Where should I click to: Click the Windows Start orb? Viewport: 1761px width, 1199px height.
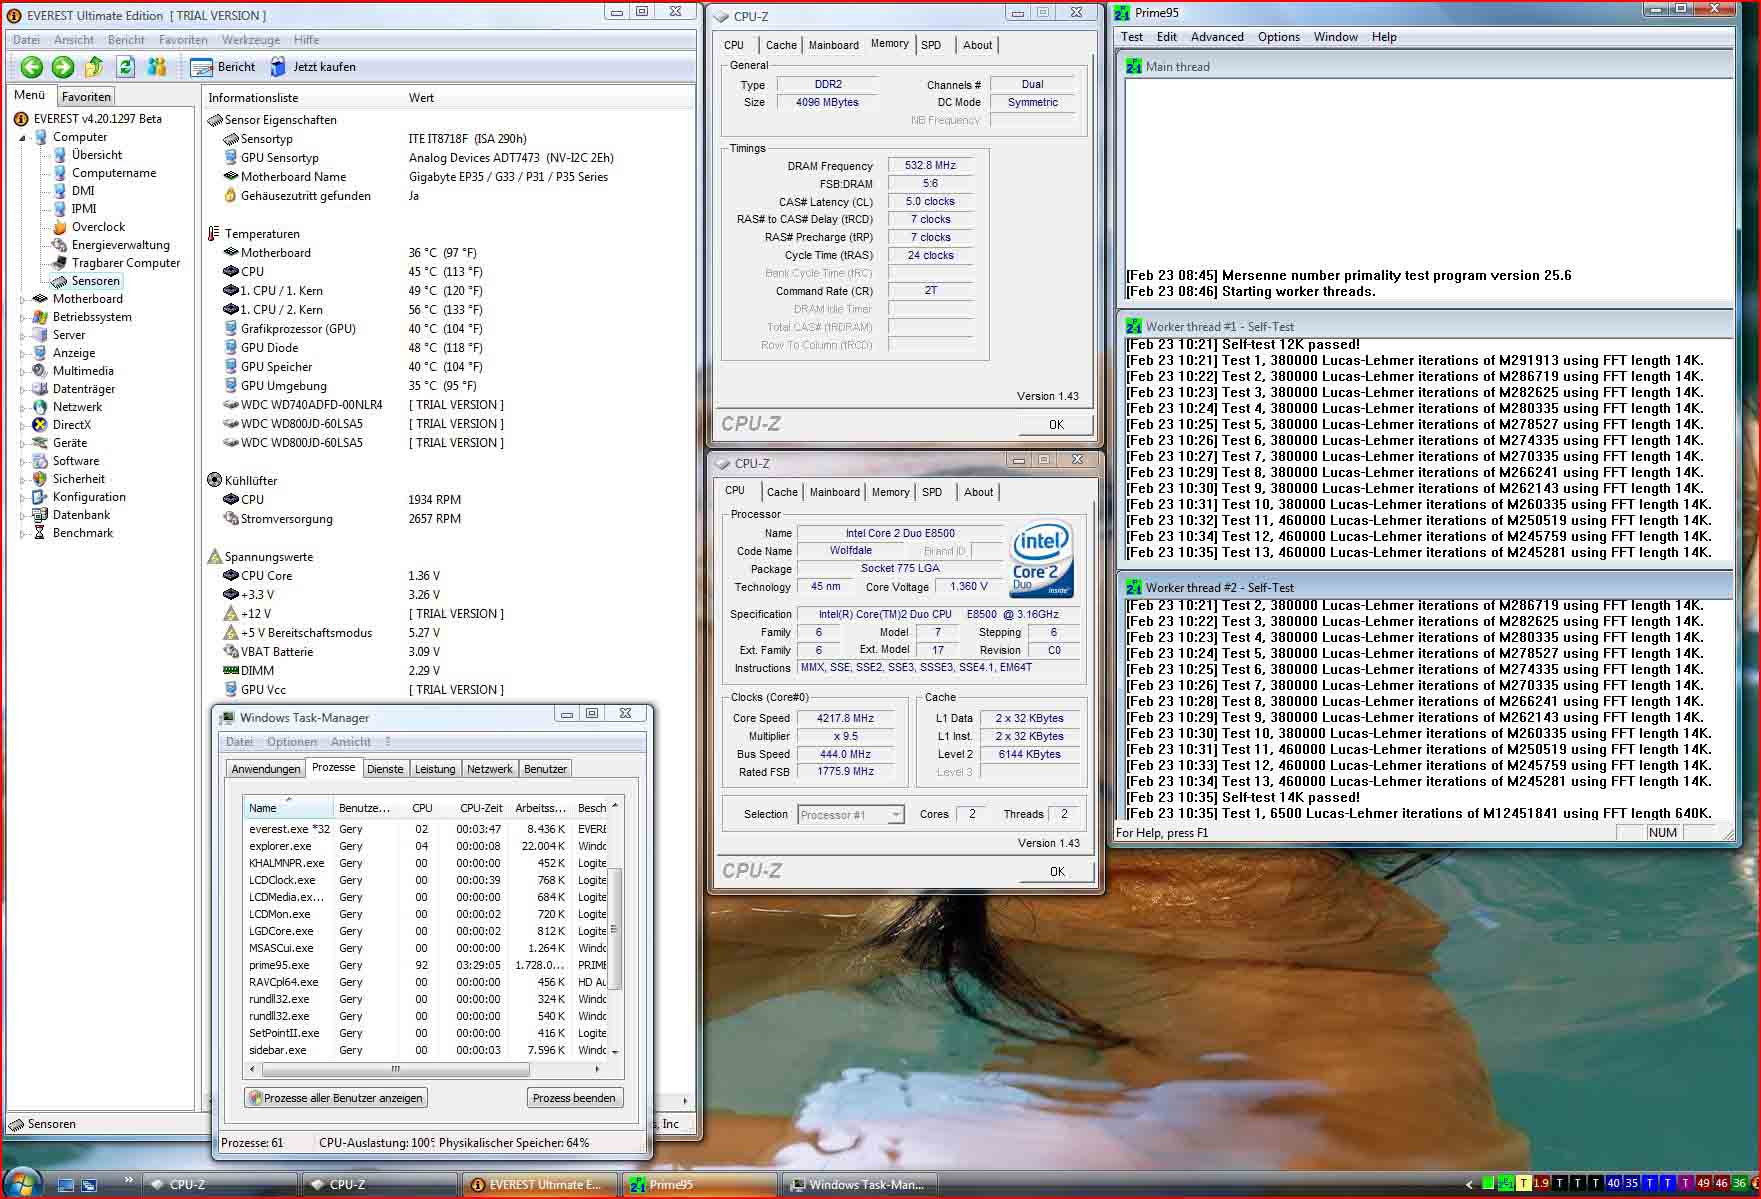click(x=22, y=1184)
